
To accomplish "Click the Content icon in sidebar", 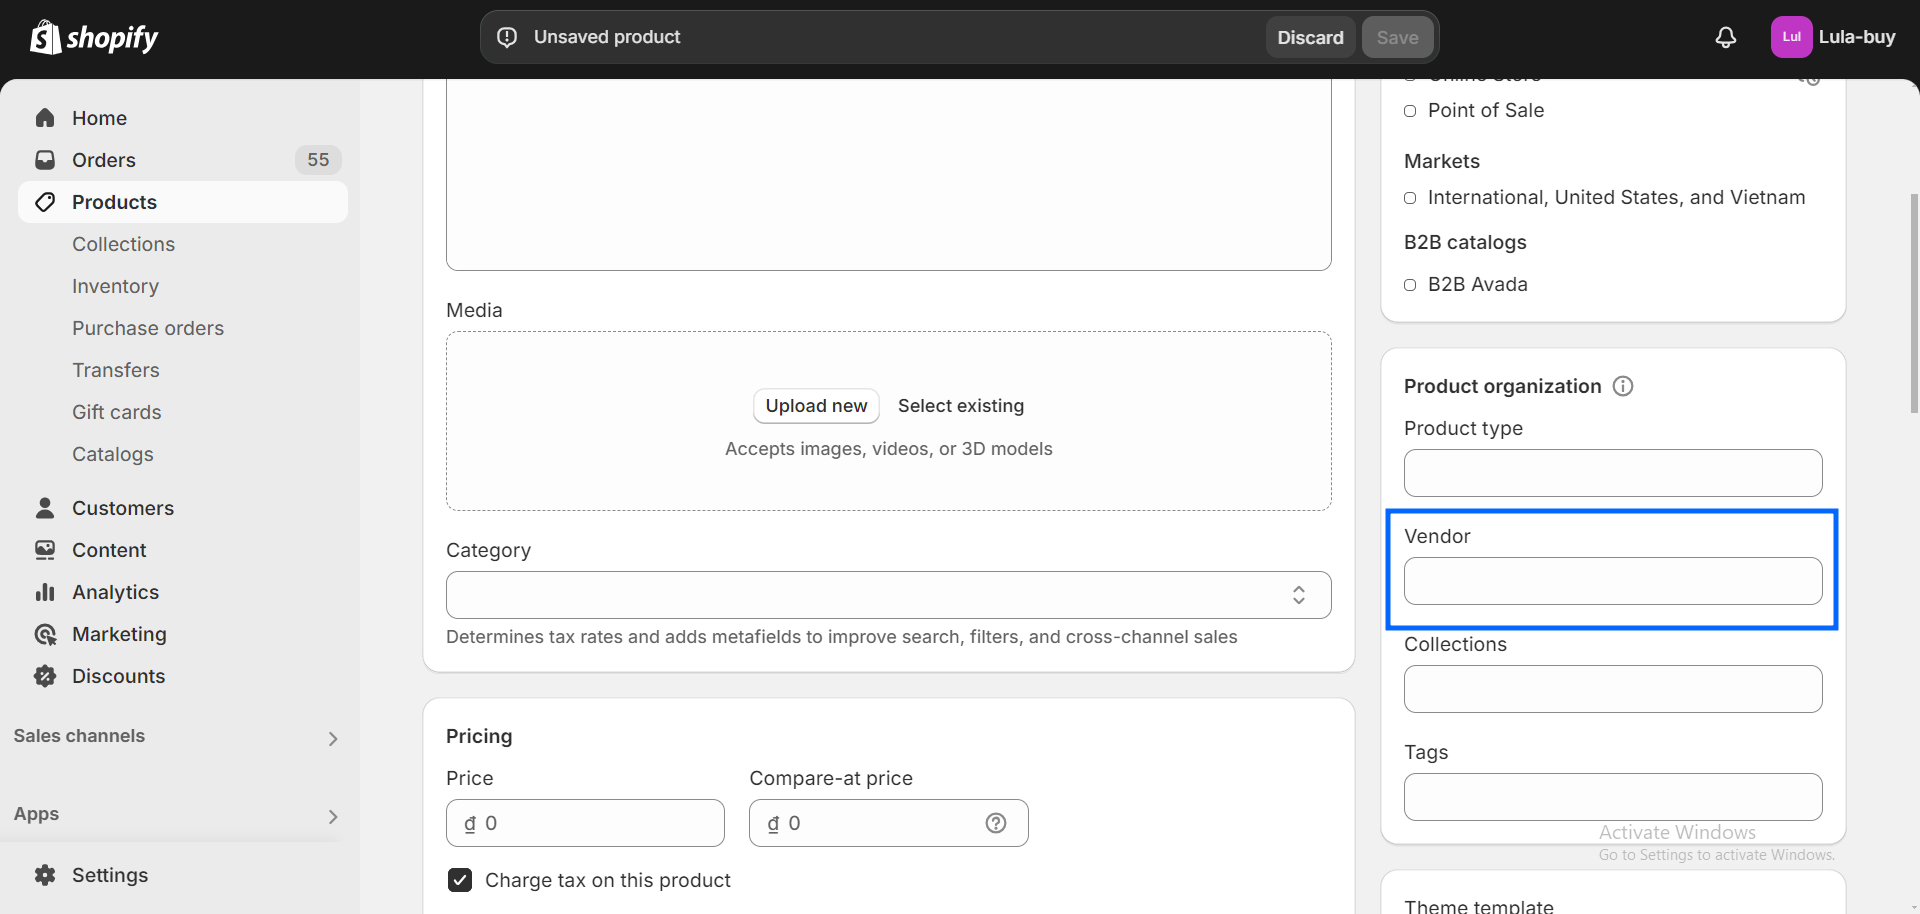I will pyautogui.click(x=45, y=550).
